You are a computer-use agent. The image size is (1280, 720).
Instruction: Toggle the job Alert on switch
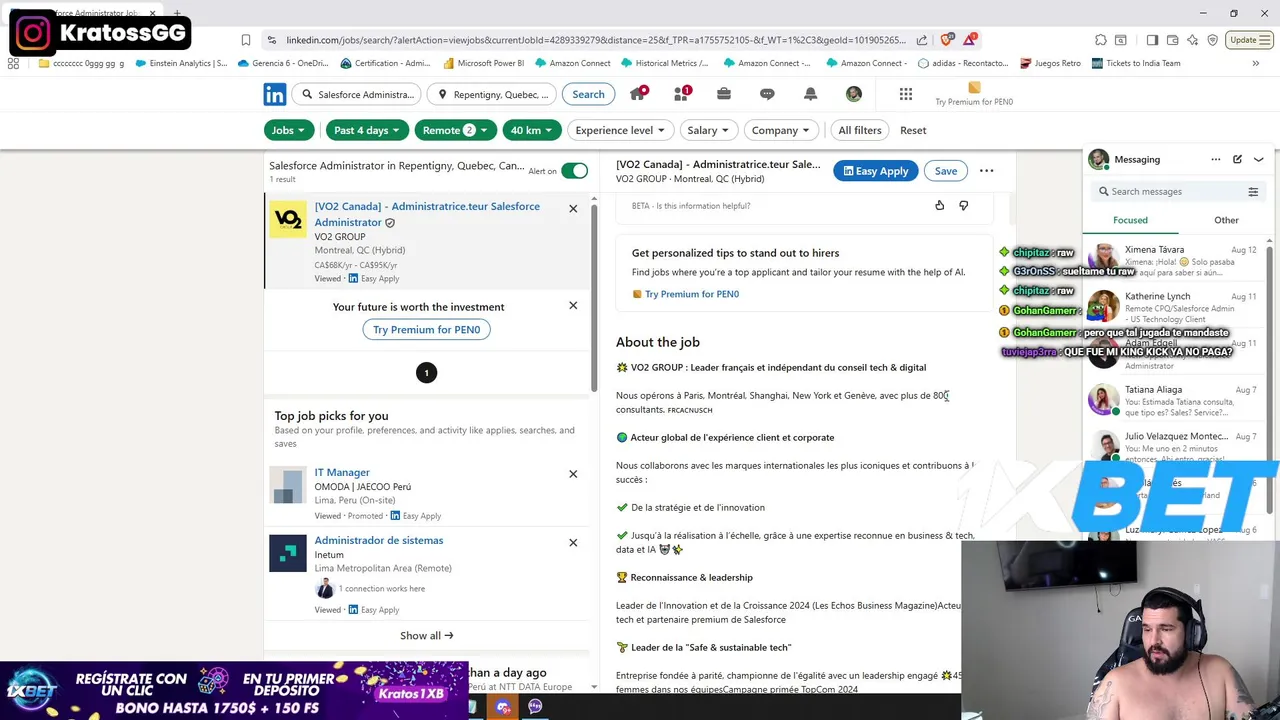575,171
